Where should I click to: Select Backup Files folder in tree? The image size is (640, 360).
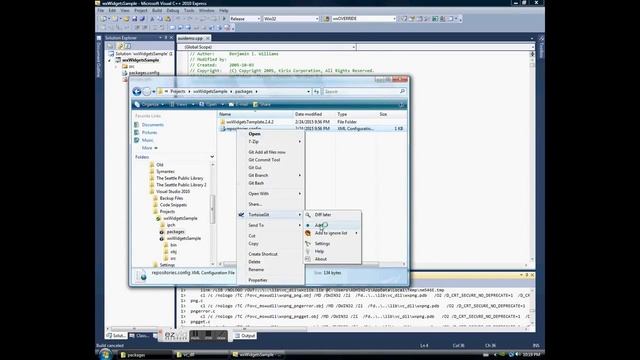(x=171, y=198)
